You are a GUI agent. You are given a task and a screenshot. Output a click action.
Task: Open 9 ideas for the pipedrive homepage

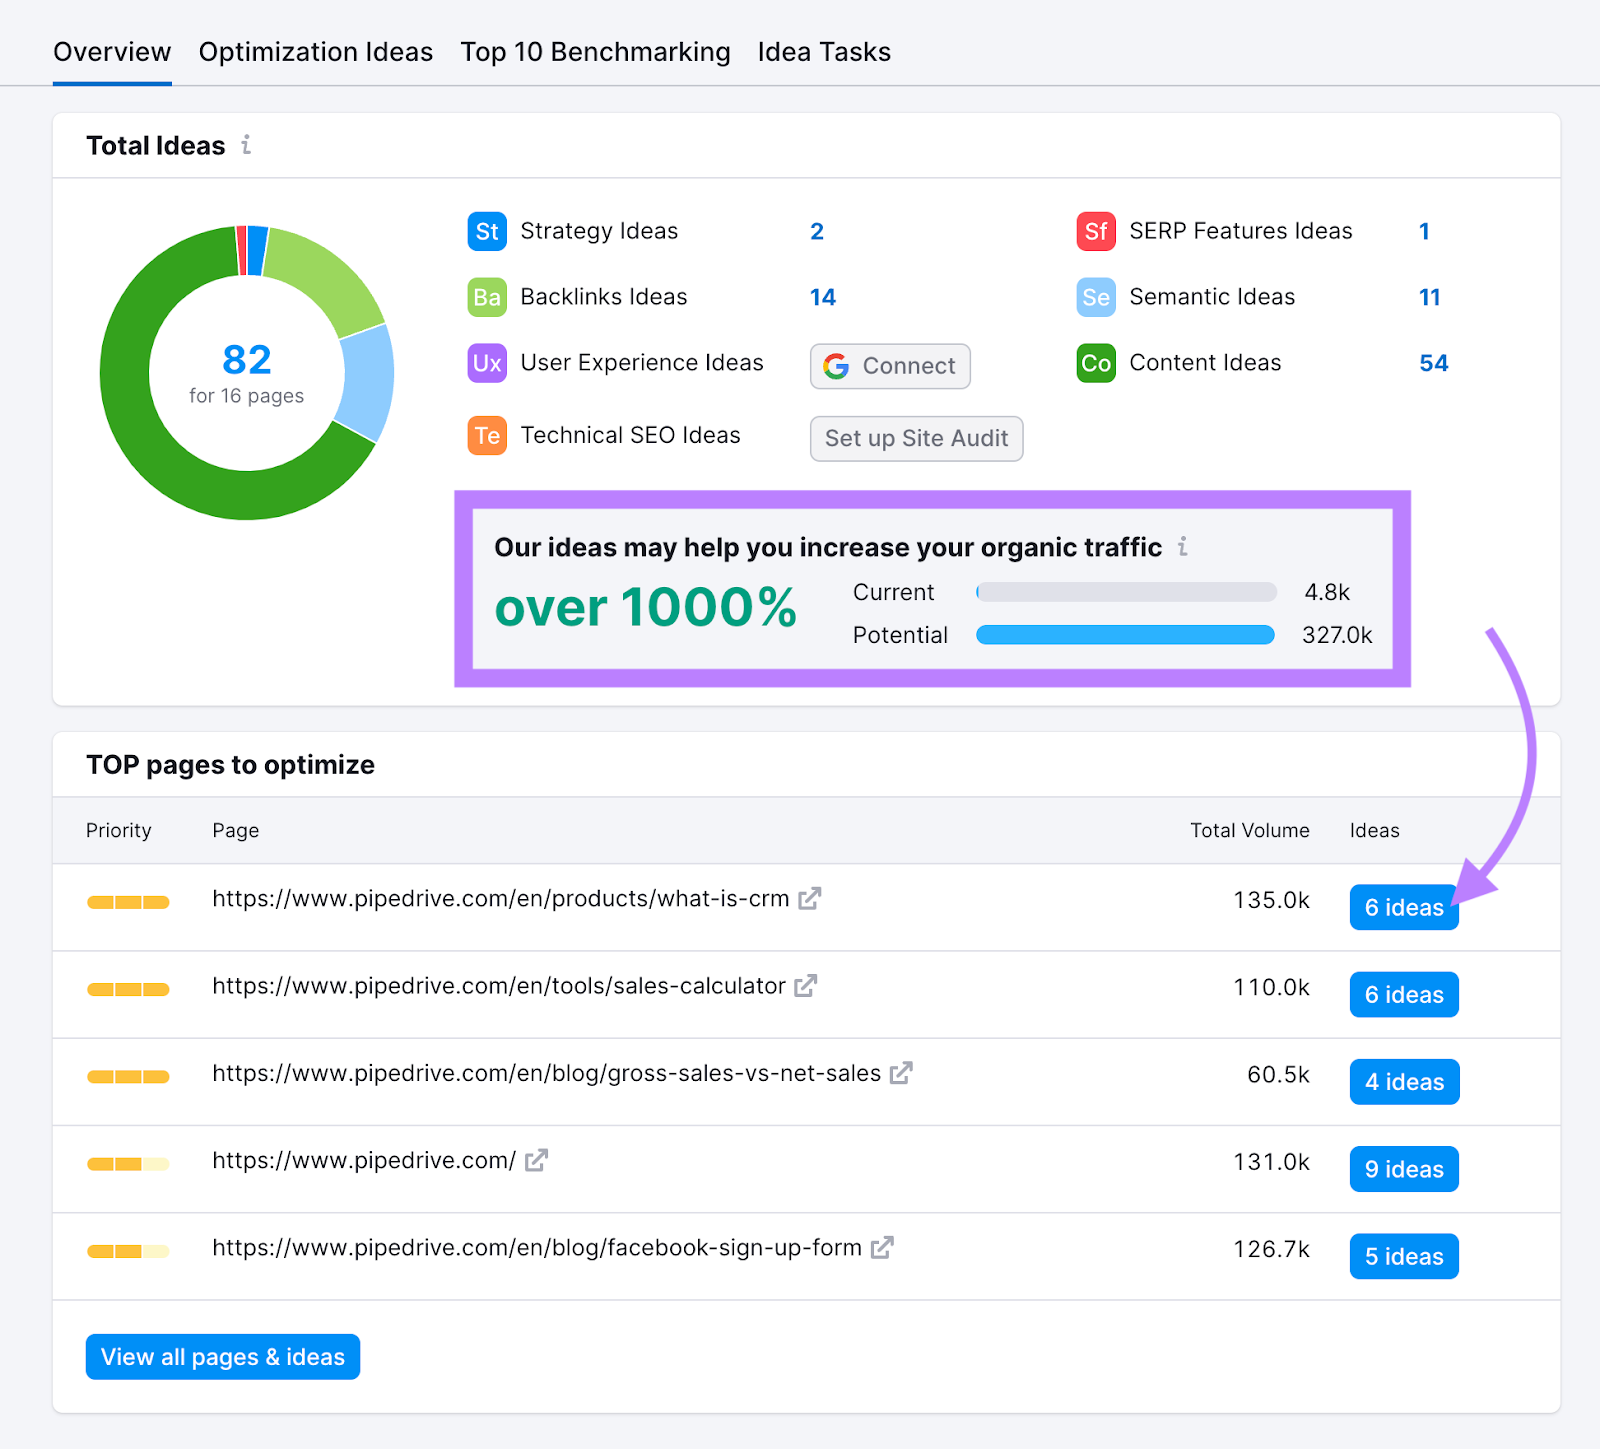[1403, 1168]
